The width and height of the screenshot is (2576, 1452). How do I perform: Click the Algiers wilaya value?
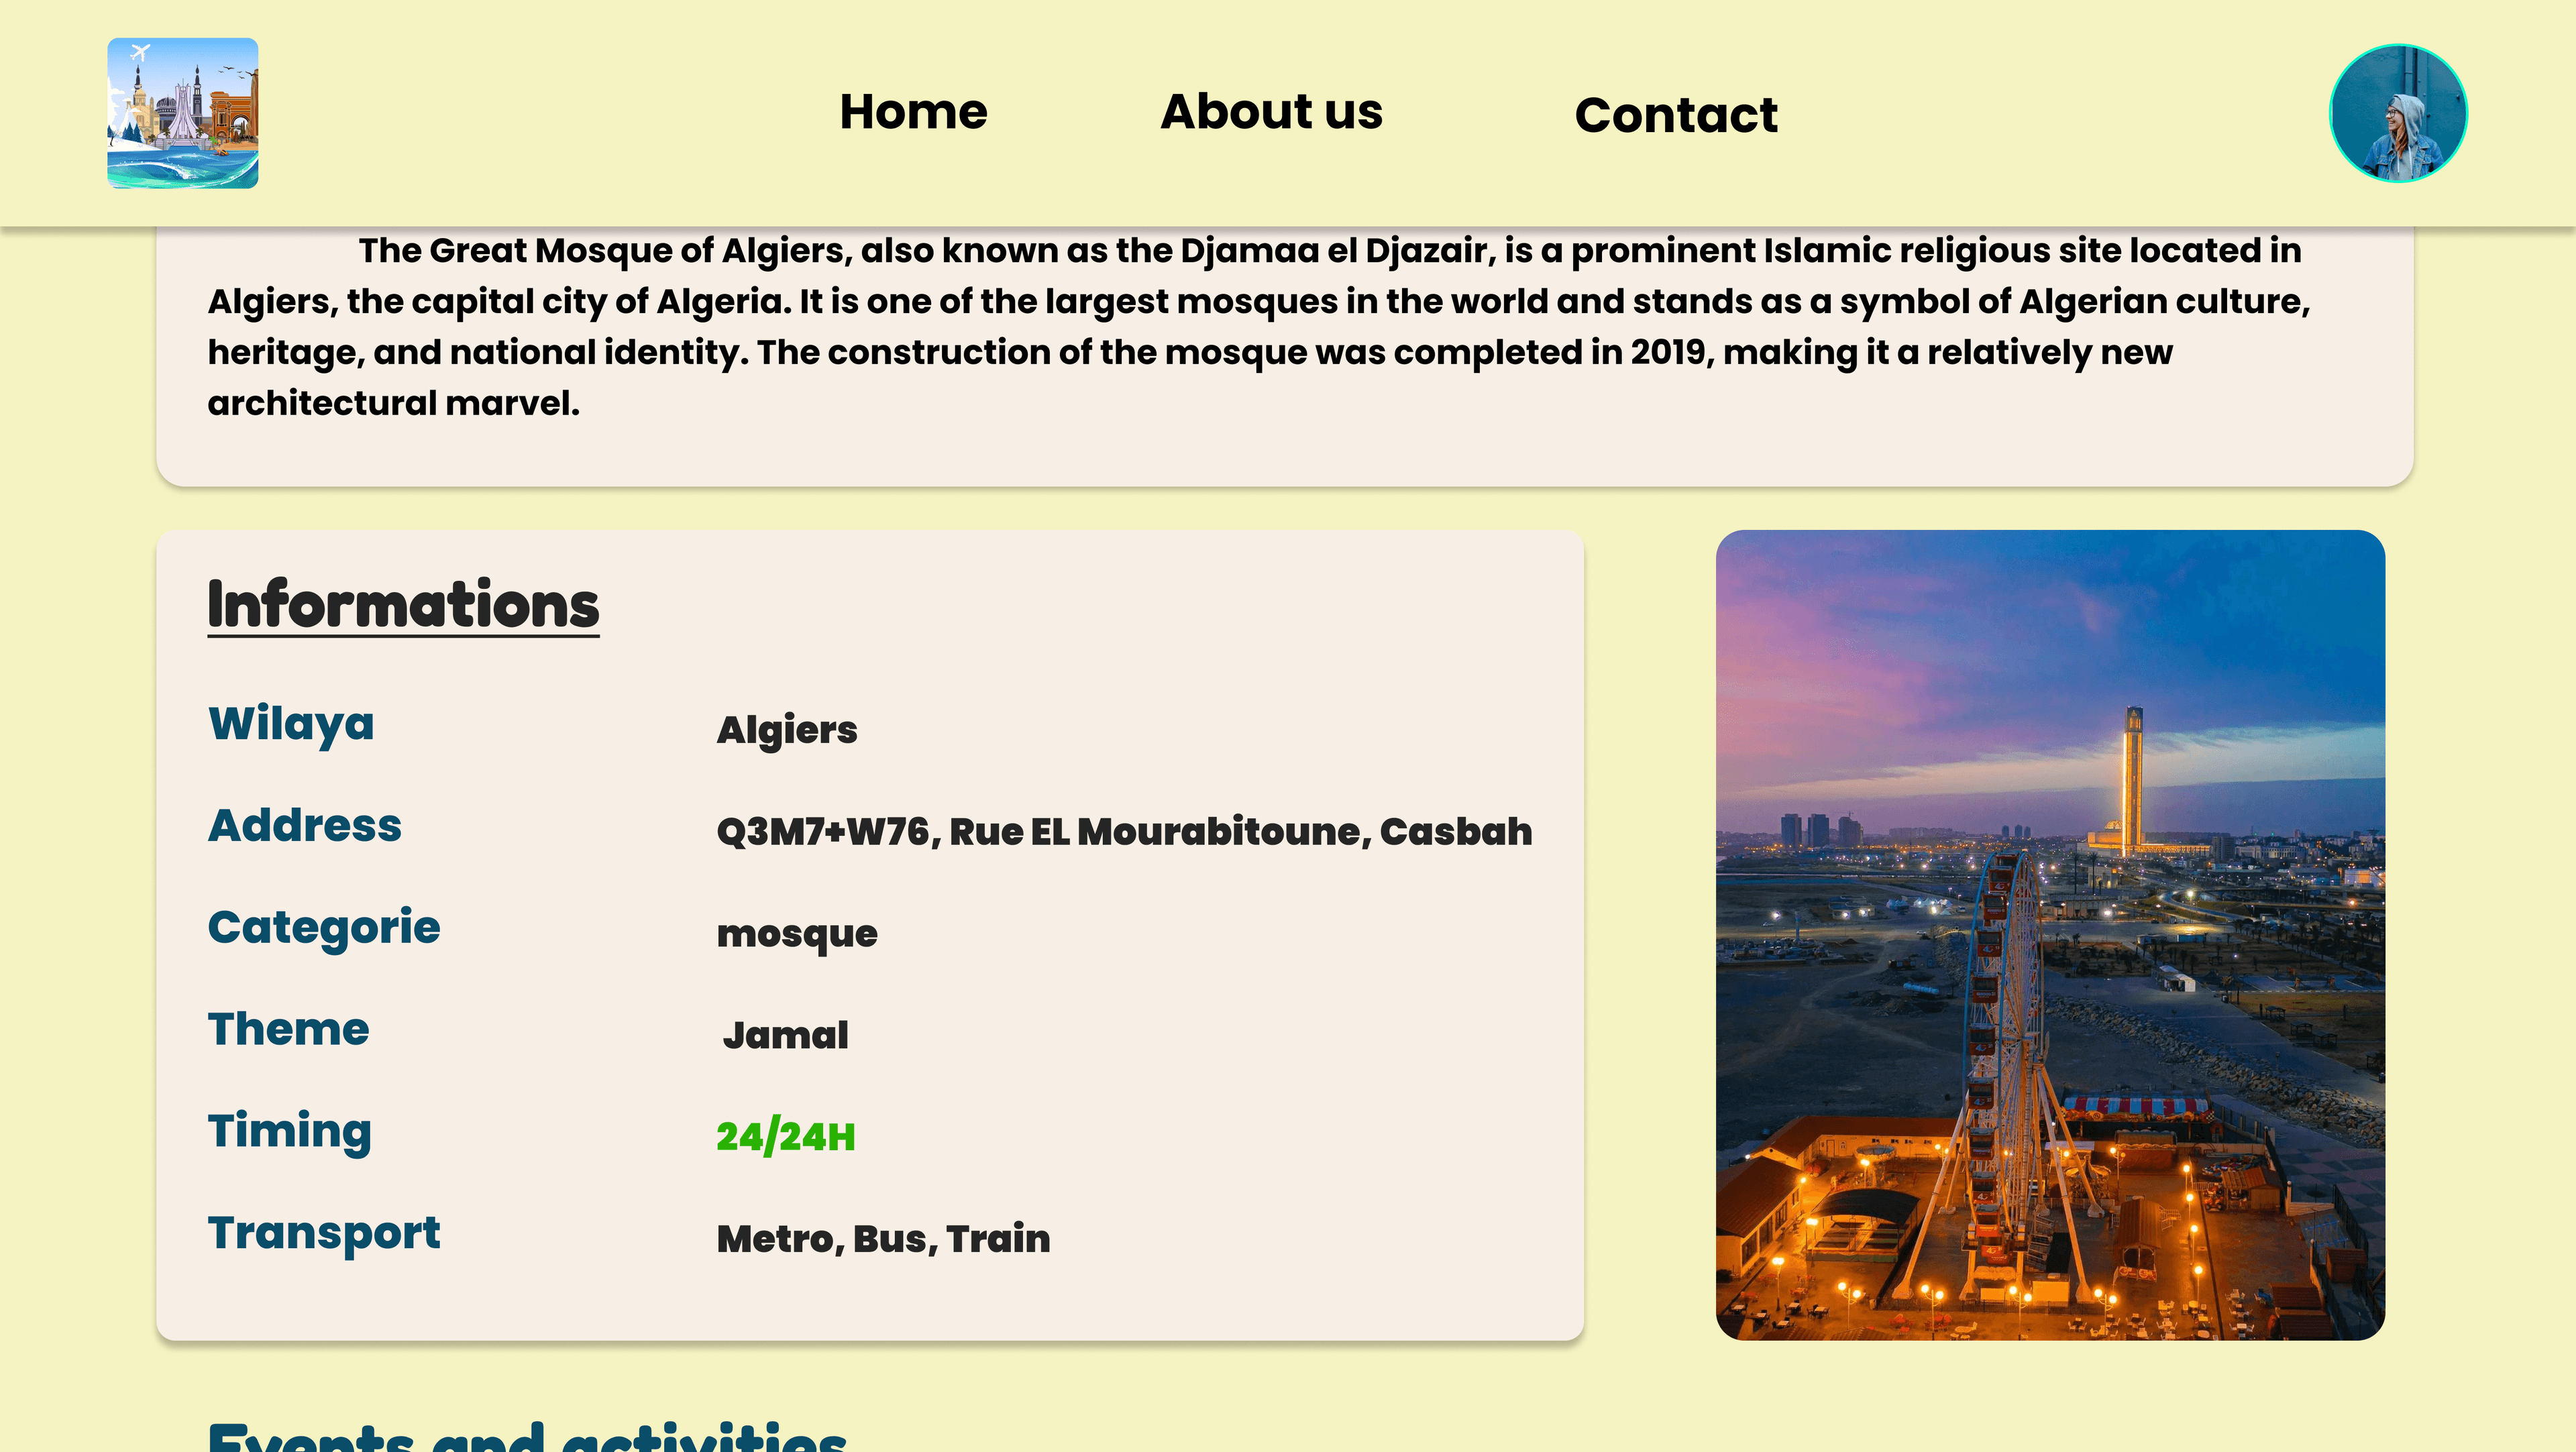point(787,730)
